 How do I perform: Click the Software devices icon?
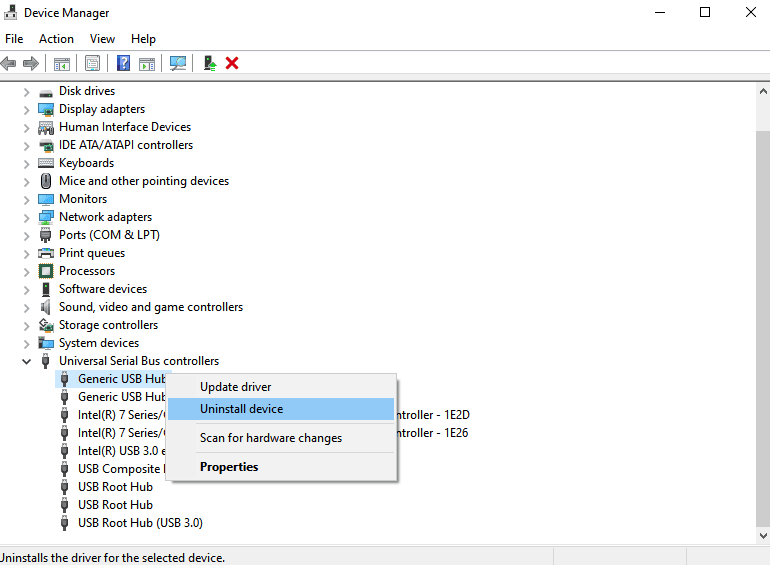[46, 289]
